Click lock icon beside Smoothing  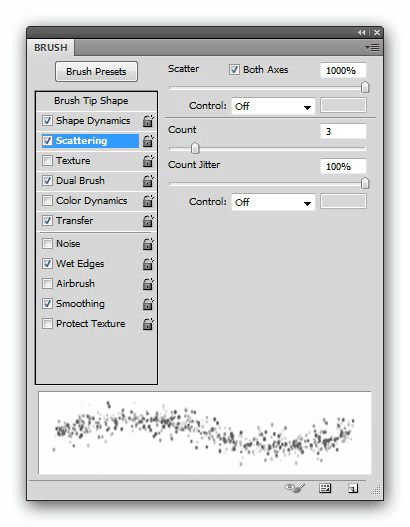pos(148,304)
